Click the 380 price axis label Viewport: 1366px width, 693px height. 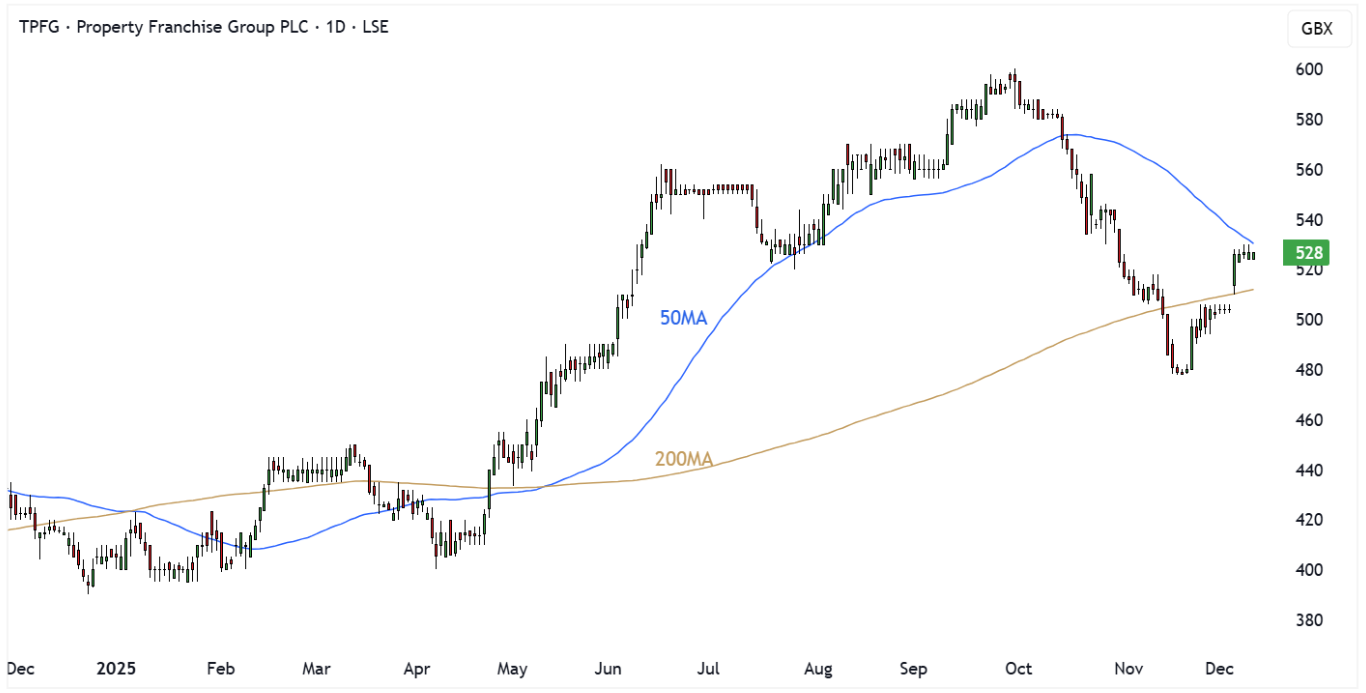click(x=1310, y=620)
